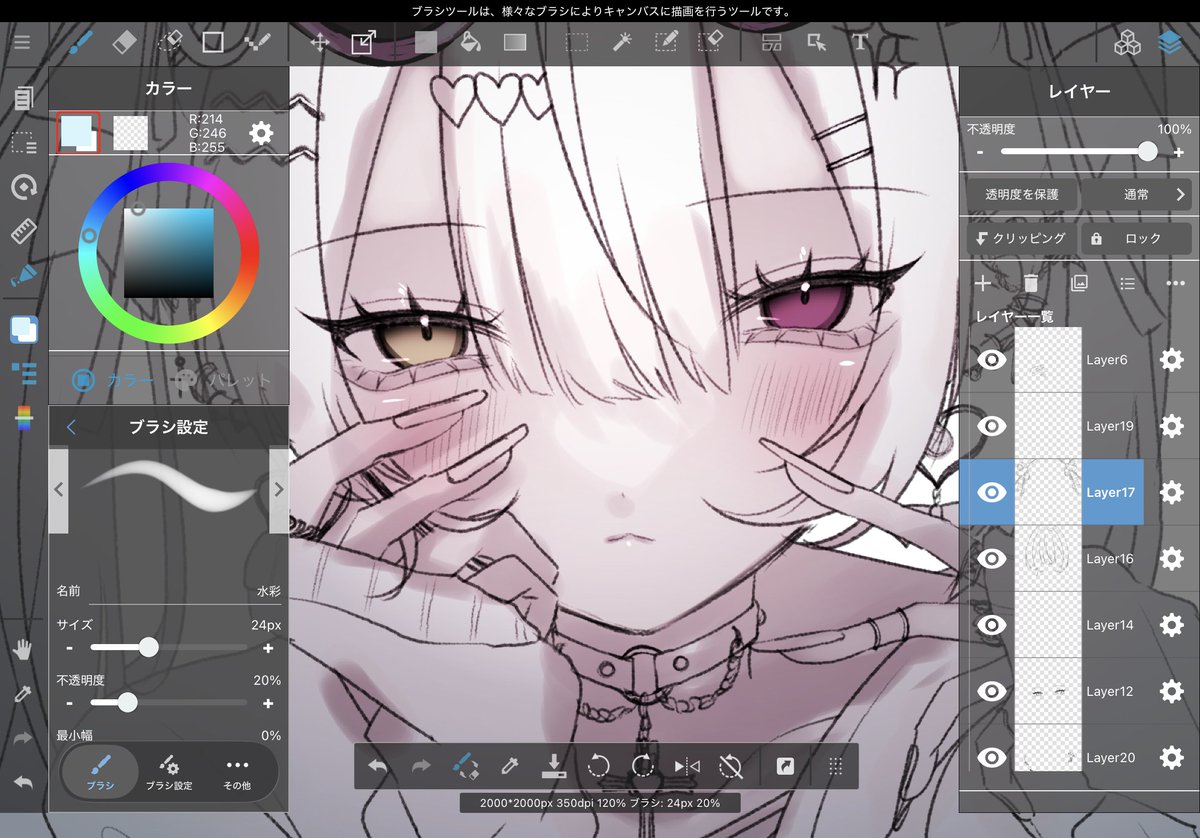Pick the foreground color swatch
Viewport: 1200px width, 838px height.
[78, 132]
